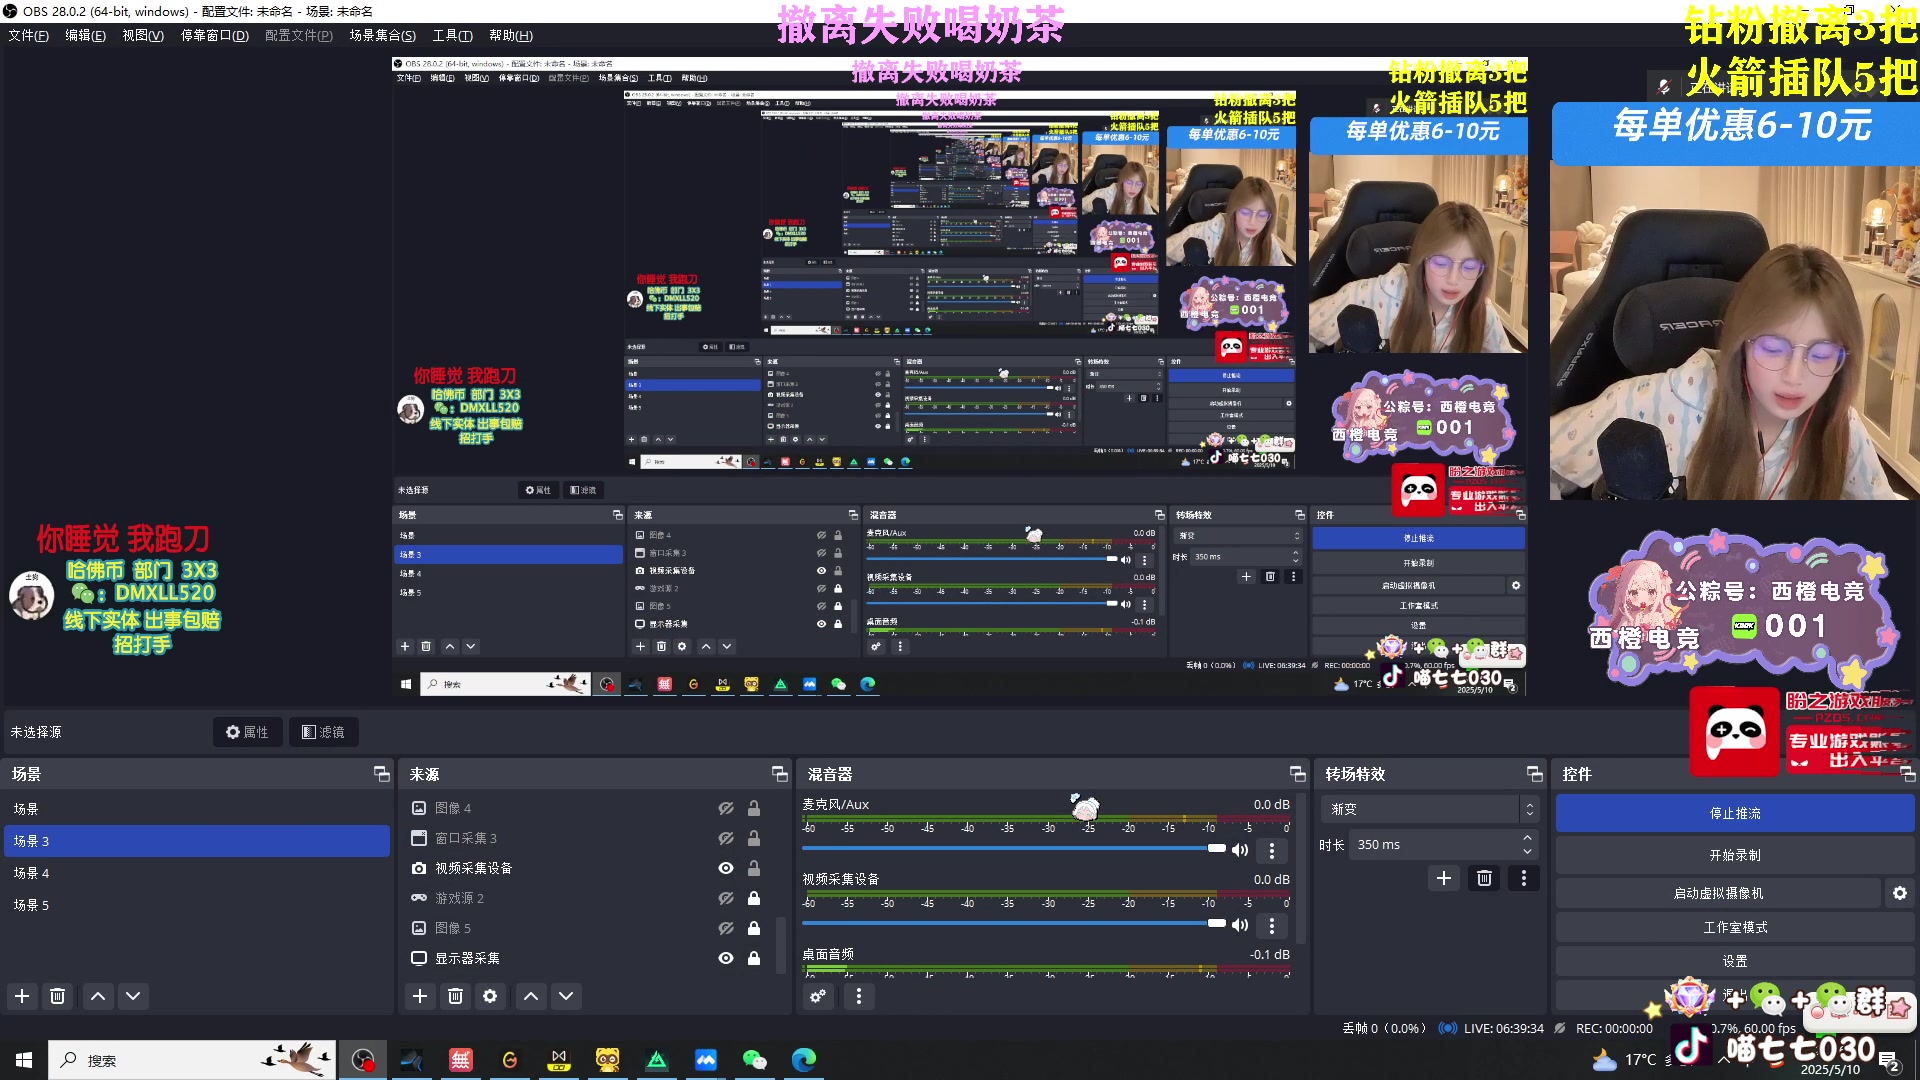
Task: Open the 文件(F) menu
Action: (29, 35)
